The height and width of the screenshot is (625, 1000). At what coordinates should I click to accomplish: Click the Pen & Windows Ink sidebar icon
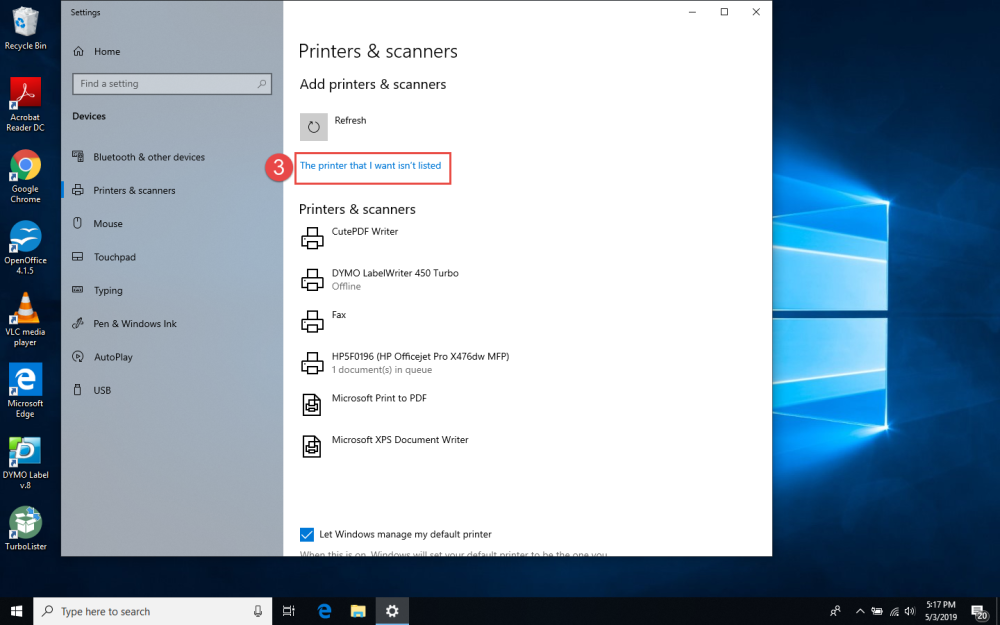[x=78, y=323]
